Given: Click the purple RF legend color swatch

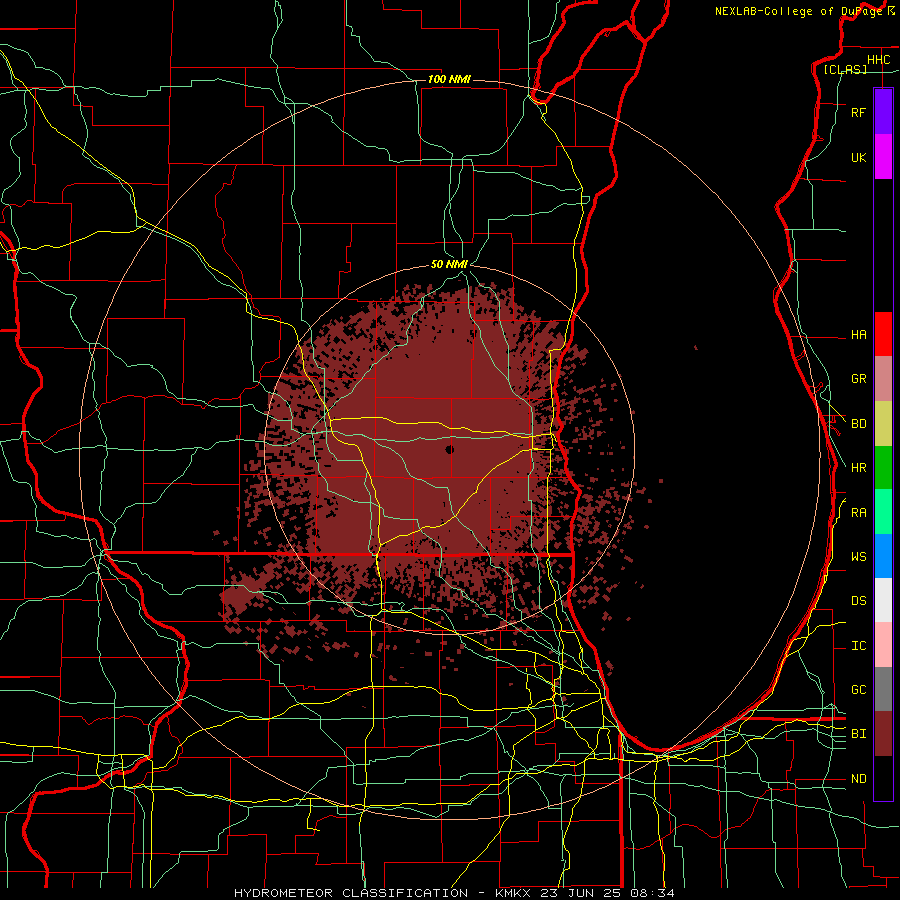Looking at the screenshot, I should click(x=883, y=112).
